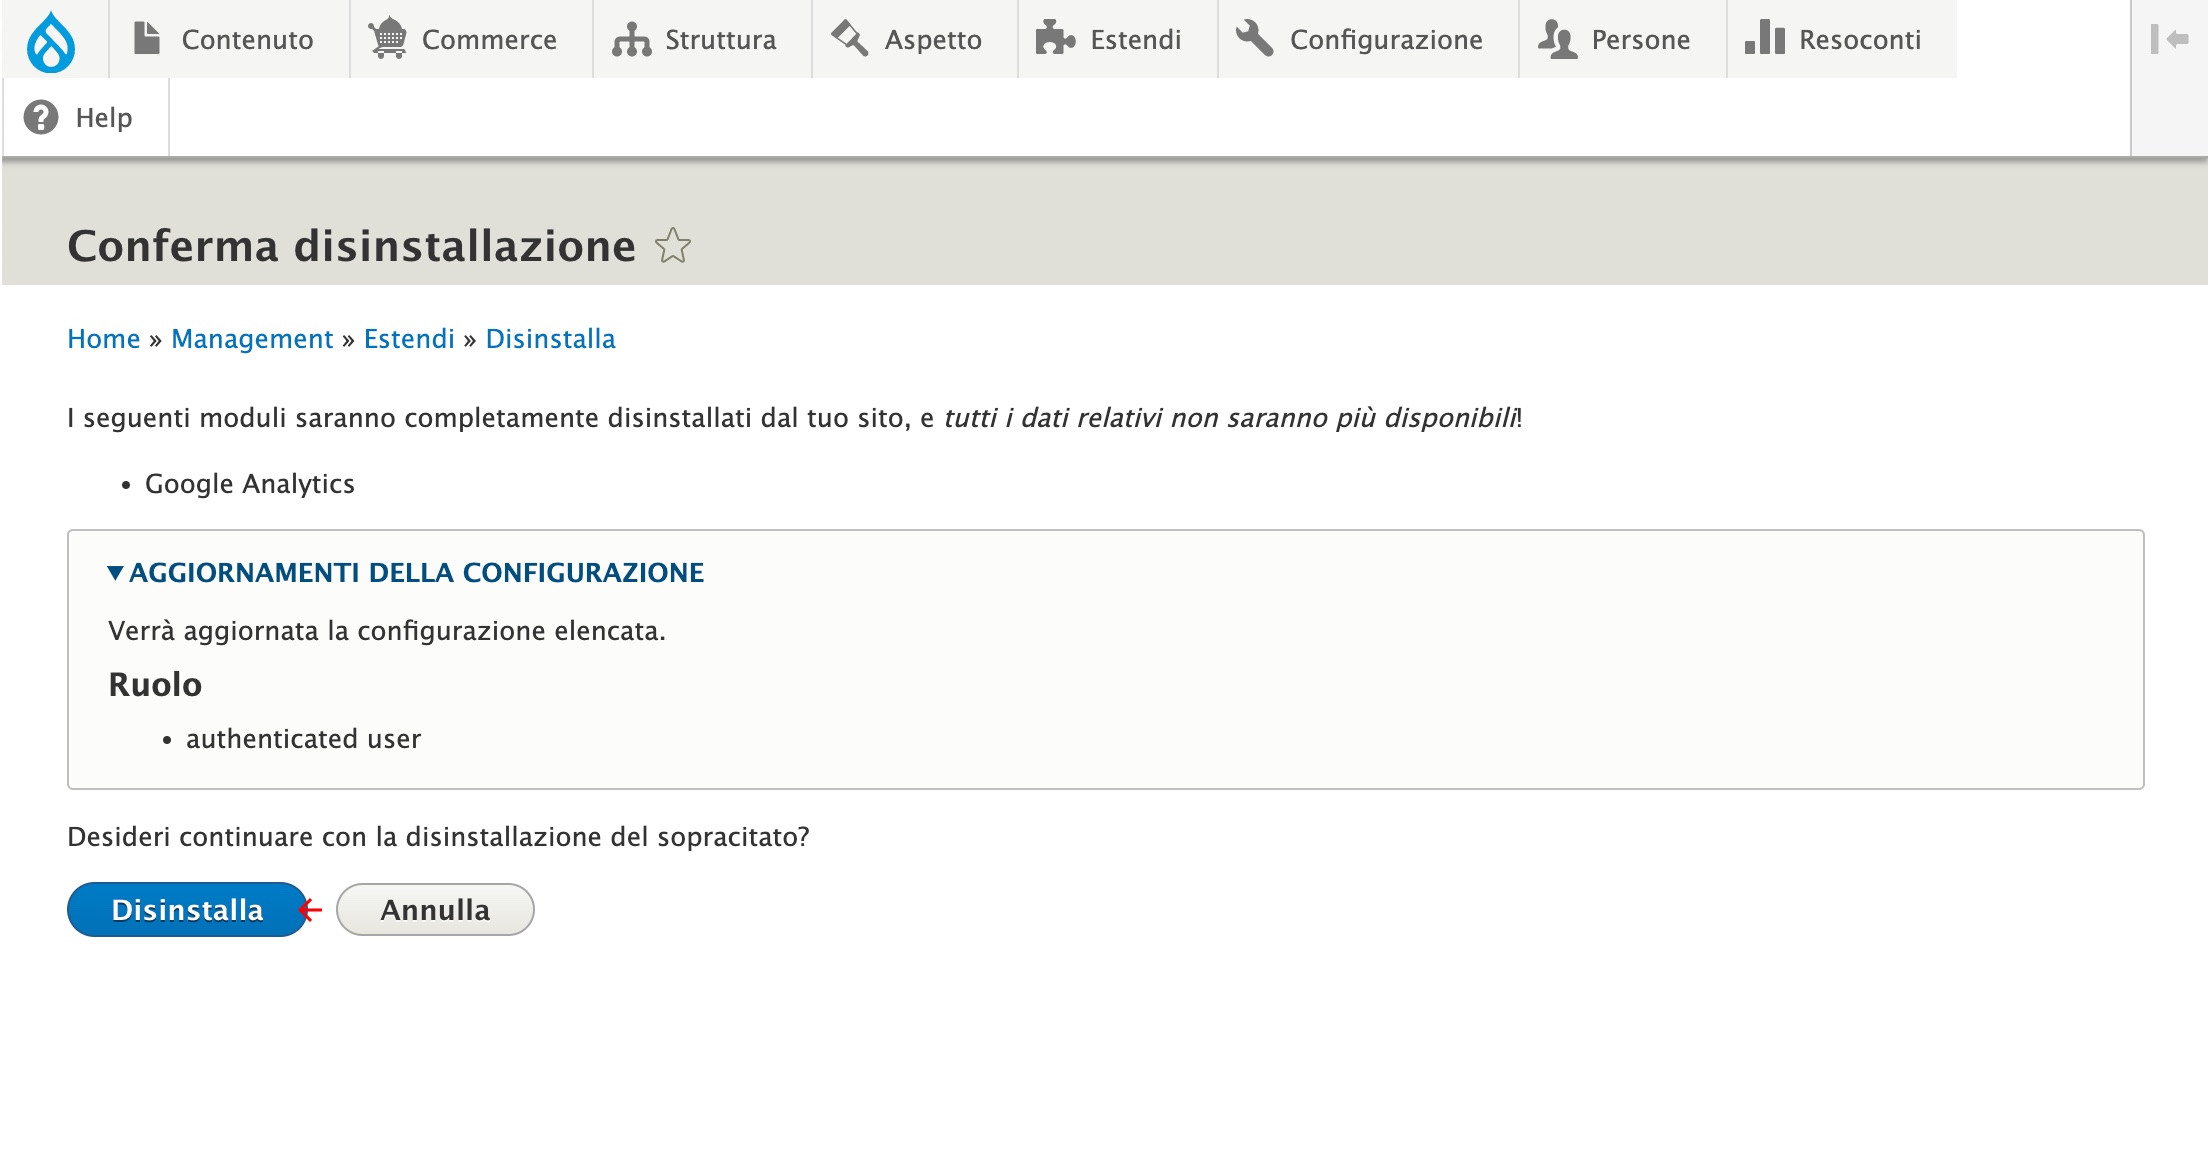2208x1168 pixels.
Task: Click the Estendi puzzle piece icon
Action: click(x=1055, y=39)
